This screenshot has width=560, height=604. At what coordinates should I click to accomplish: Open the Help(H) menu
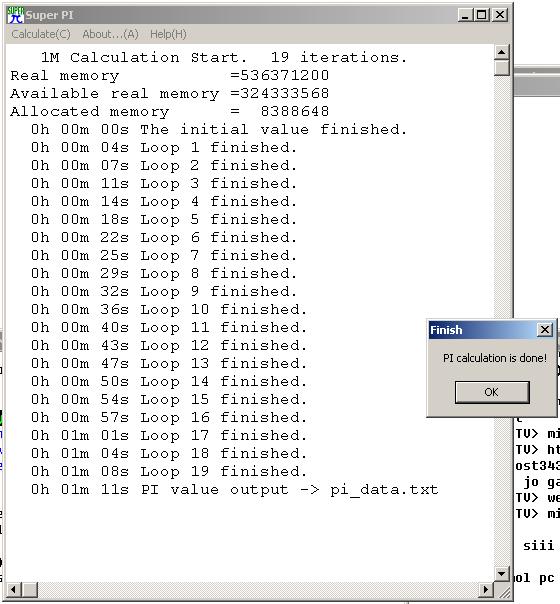[x=168, y=34]
